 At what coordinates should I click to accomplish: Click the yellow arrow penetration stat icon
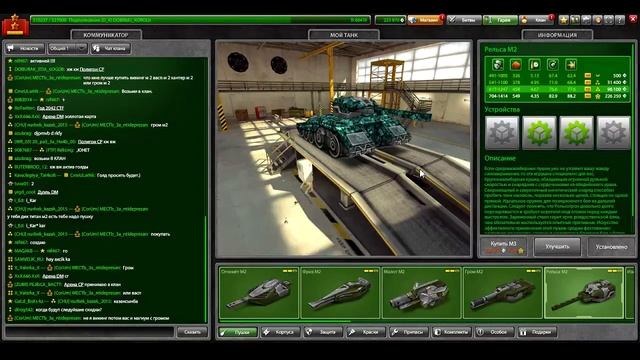pos(571,64)
